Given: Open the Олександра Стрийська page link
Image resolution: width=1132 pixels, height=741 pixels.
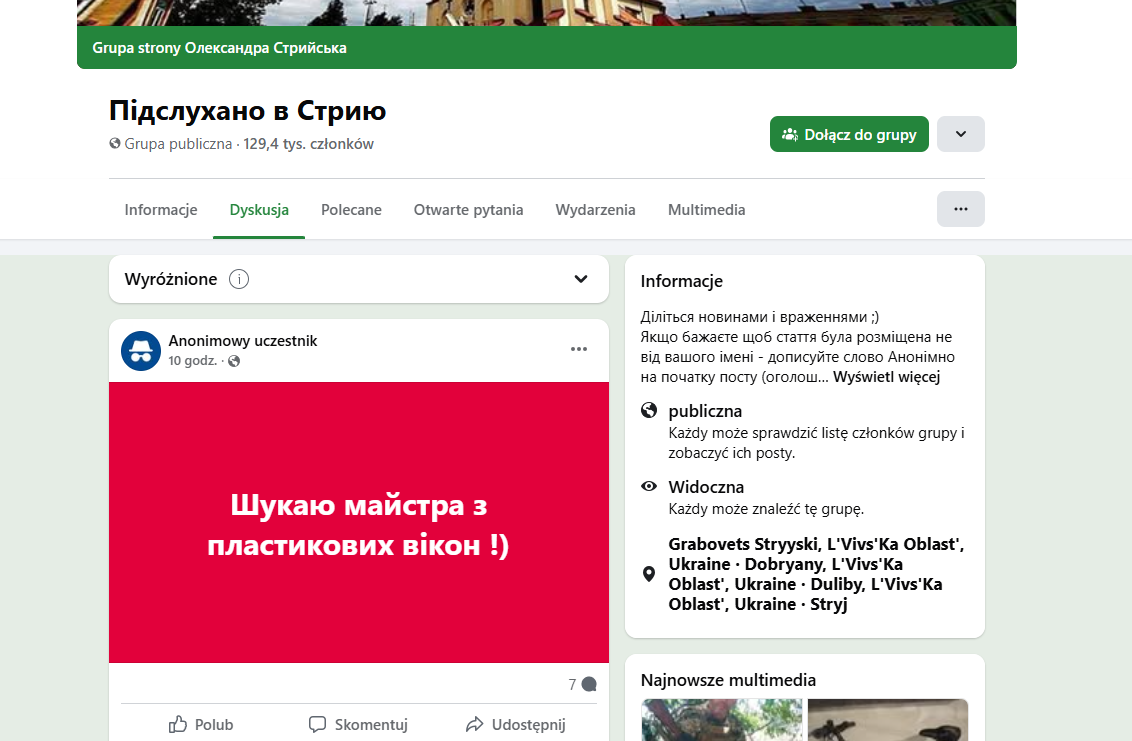Looking at the screenshot, I should tap(266, 48).
